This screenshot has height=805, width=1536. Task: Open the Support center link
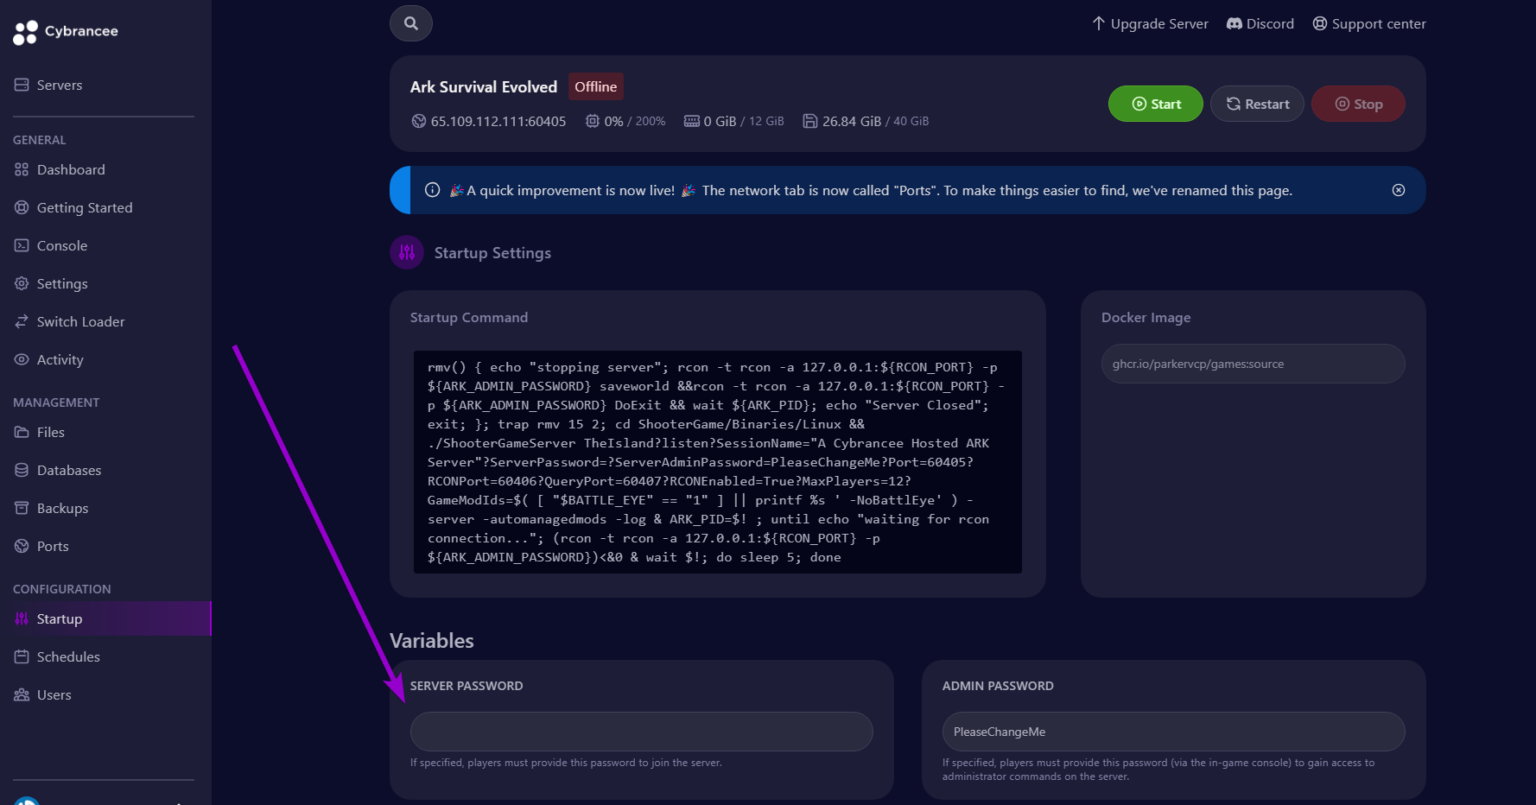pos(1368,23)
